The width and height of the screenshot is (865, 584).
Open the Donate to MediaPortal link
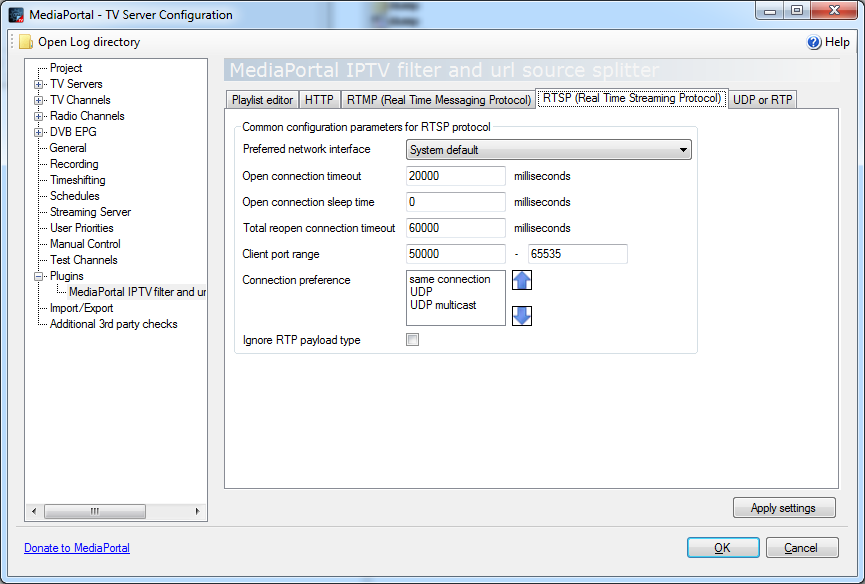coord(77,548)
